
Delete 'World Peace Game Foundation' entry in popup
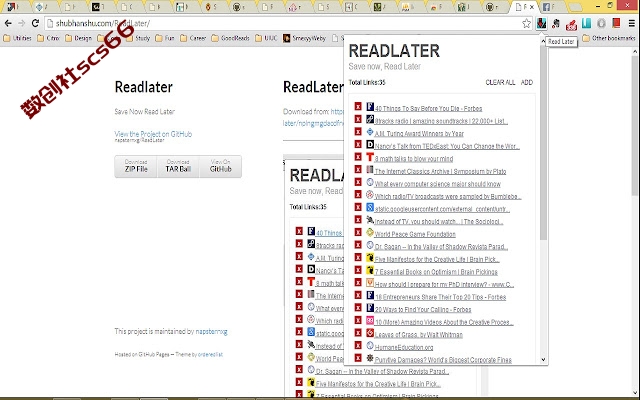click(x=358, y=232)
